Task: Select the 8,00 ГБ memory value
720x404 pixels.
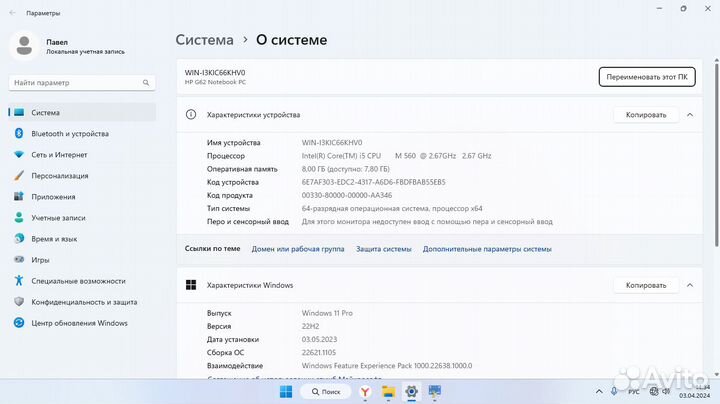Action: 345,169
